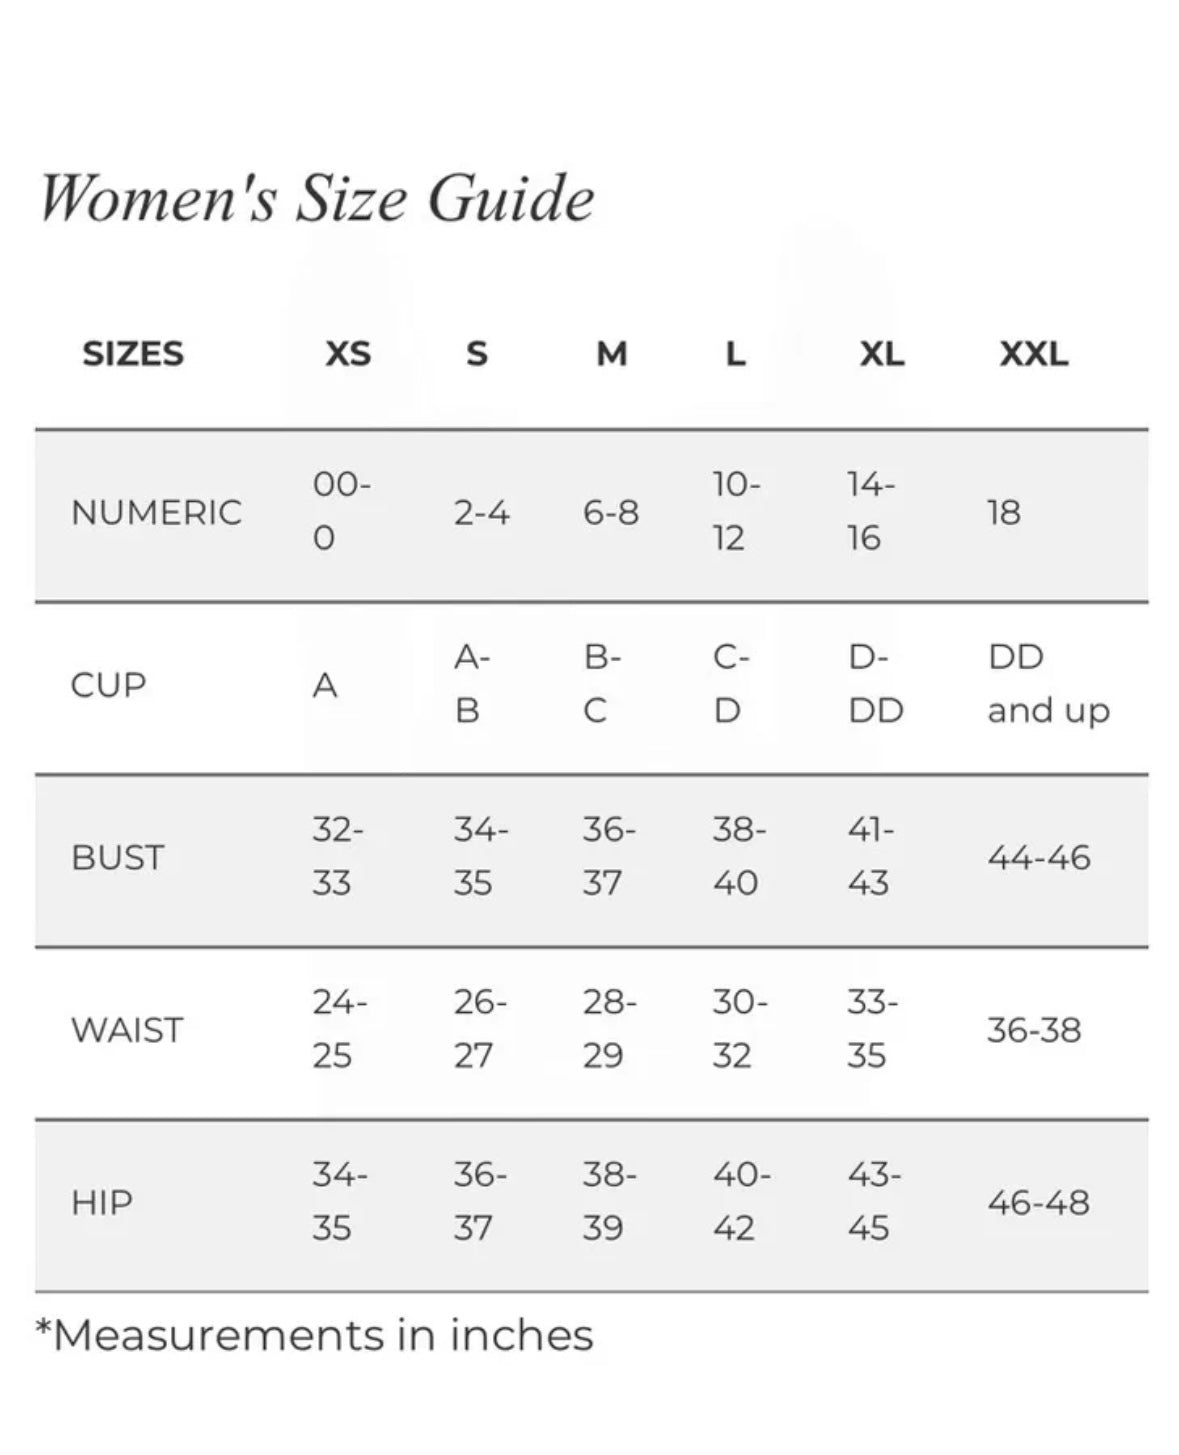This screenshot has height=1455, width=1179.
Task: Click the 2-4 numeric size cell
Action: click(482, 512)
